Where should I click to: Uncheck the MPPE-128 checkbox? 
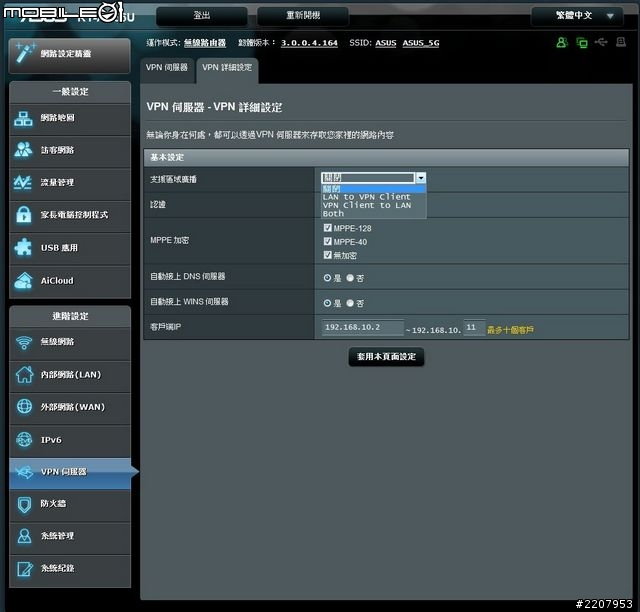pos(328,228)
